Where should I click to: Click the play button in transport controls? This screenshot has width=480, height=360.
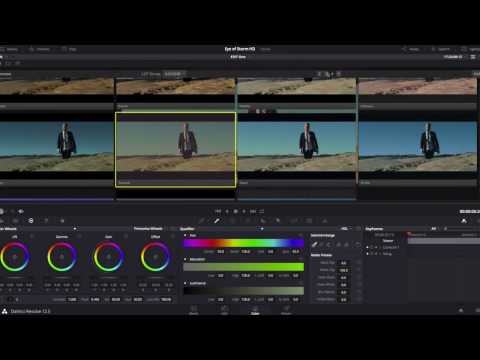point(244,211)
